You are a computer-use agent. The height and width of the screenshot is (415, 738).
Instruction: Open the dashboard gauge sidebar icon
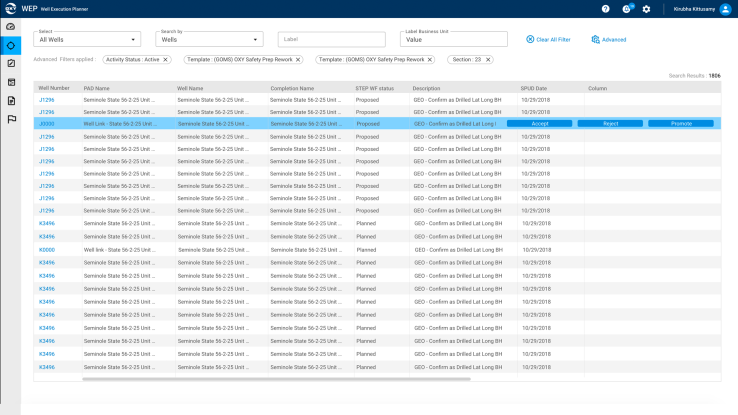(x=11, y=27)
